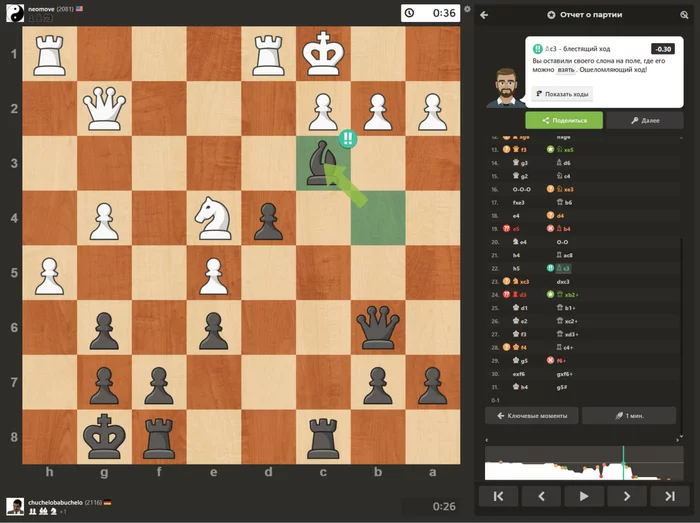Click the username neomove
Screen dimensions: 700x523
coord(41,9)
